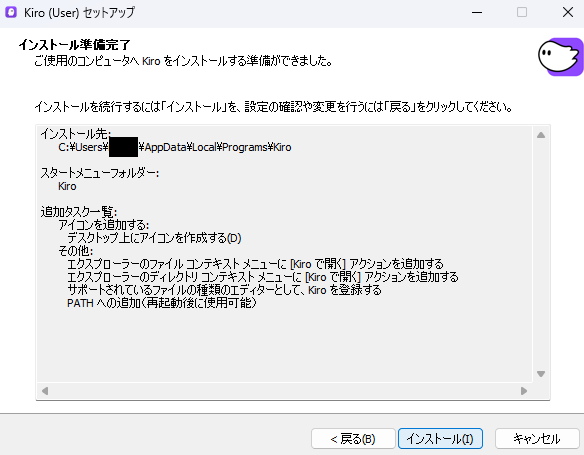Screen dimensions: 584x455
Task: Click the Kiro ghost logo
Action: click(x=561, y=57)
